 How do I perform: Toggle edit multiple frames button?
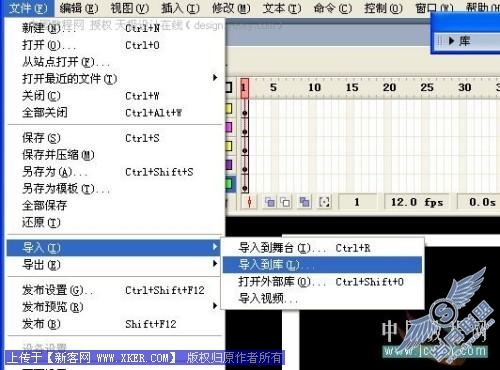pyautogui.click(x=304, y=202)
